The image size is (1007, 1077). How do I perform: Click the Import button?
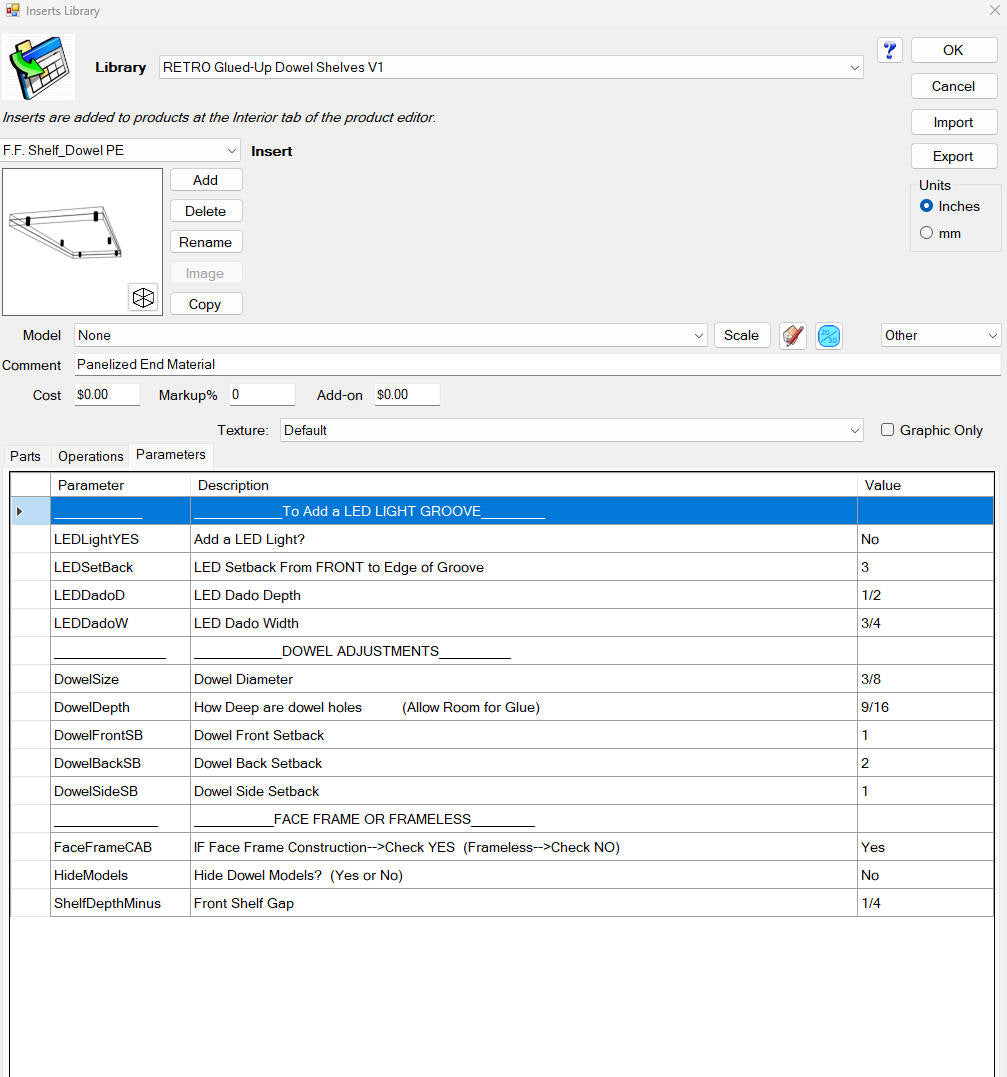953,122
